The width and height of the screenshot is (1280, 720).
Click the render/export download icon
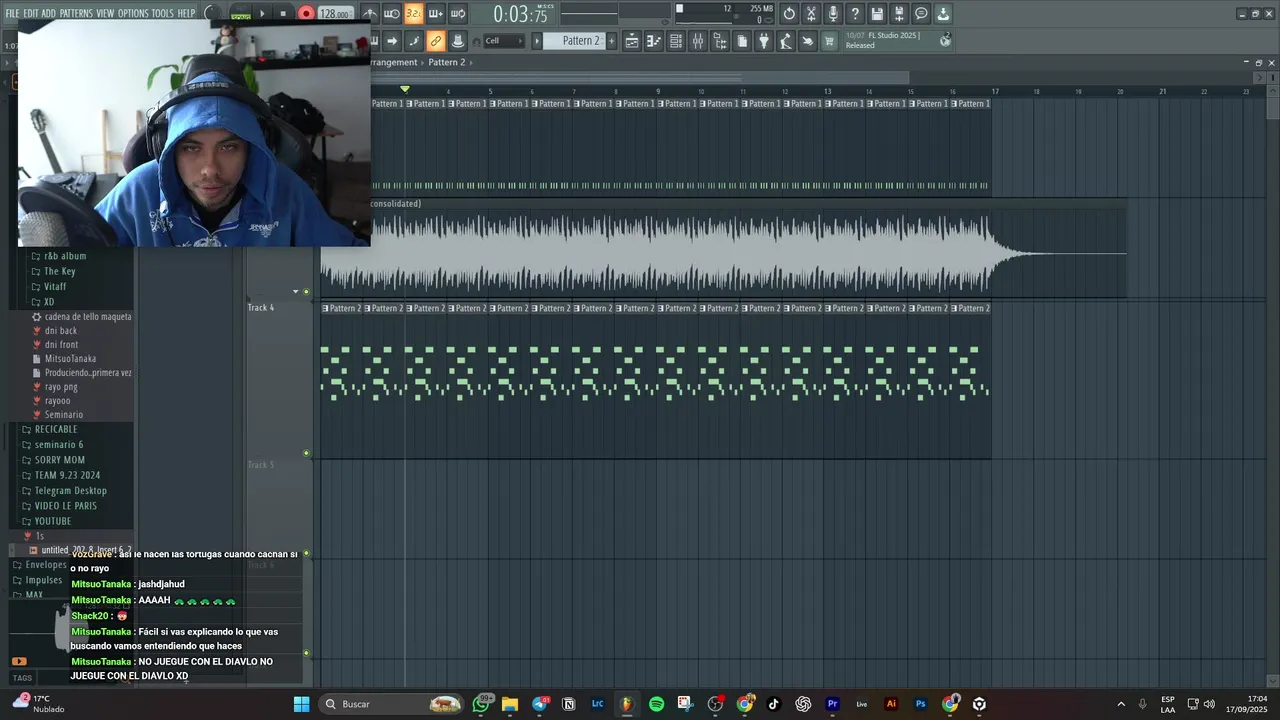[943, 14]
